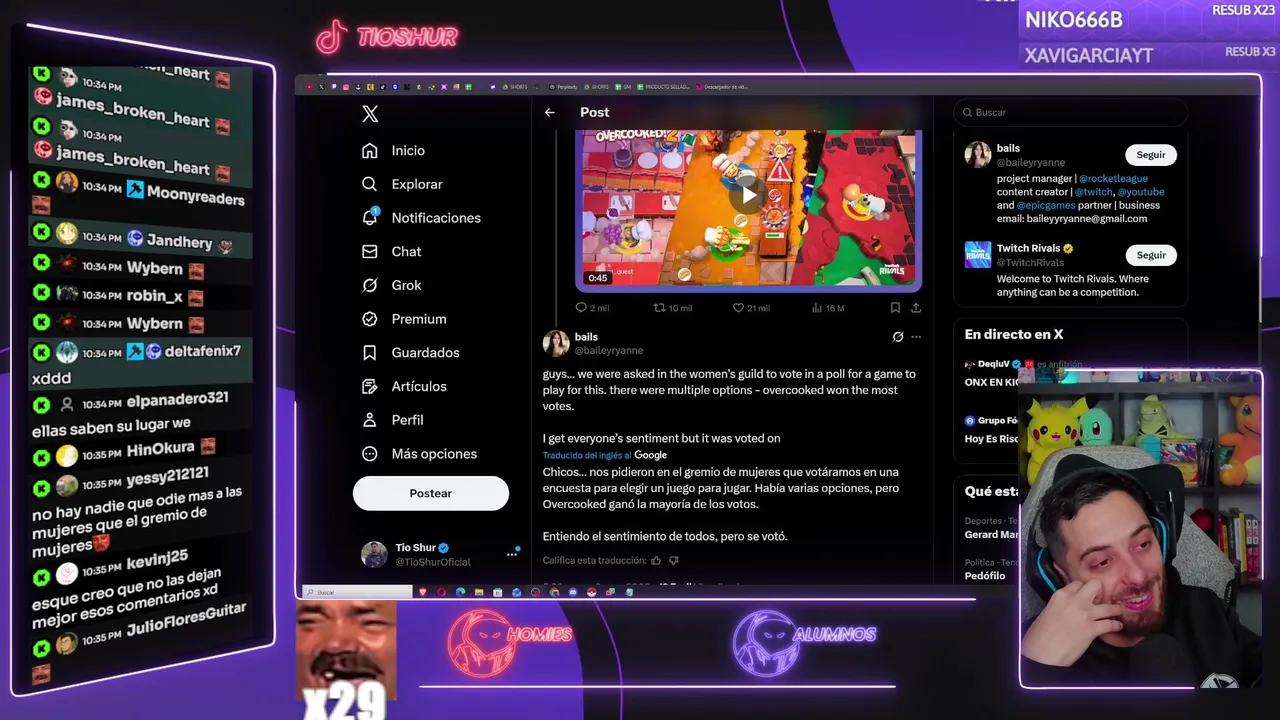Click 'En directo en X' heading

pos(1014,335)
